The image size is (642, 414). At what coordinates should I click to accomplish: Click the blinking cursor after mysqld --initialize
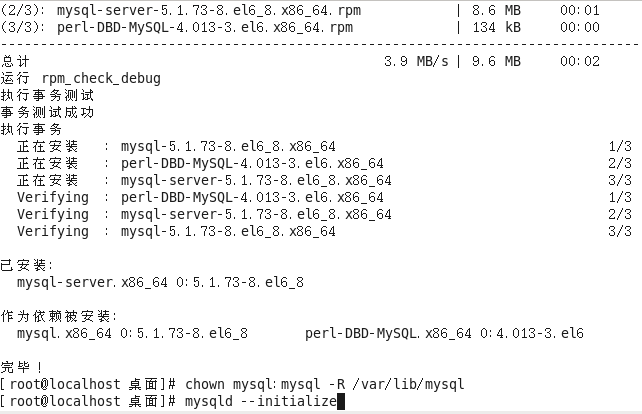point(340,401)
